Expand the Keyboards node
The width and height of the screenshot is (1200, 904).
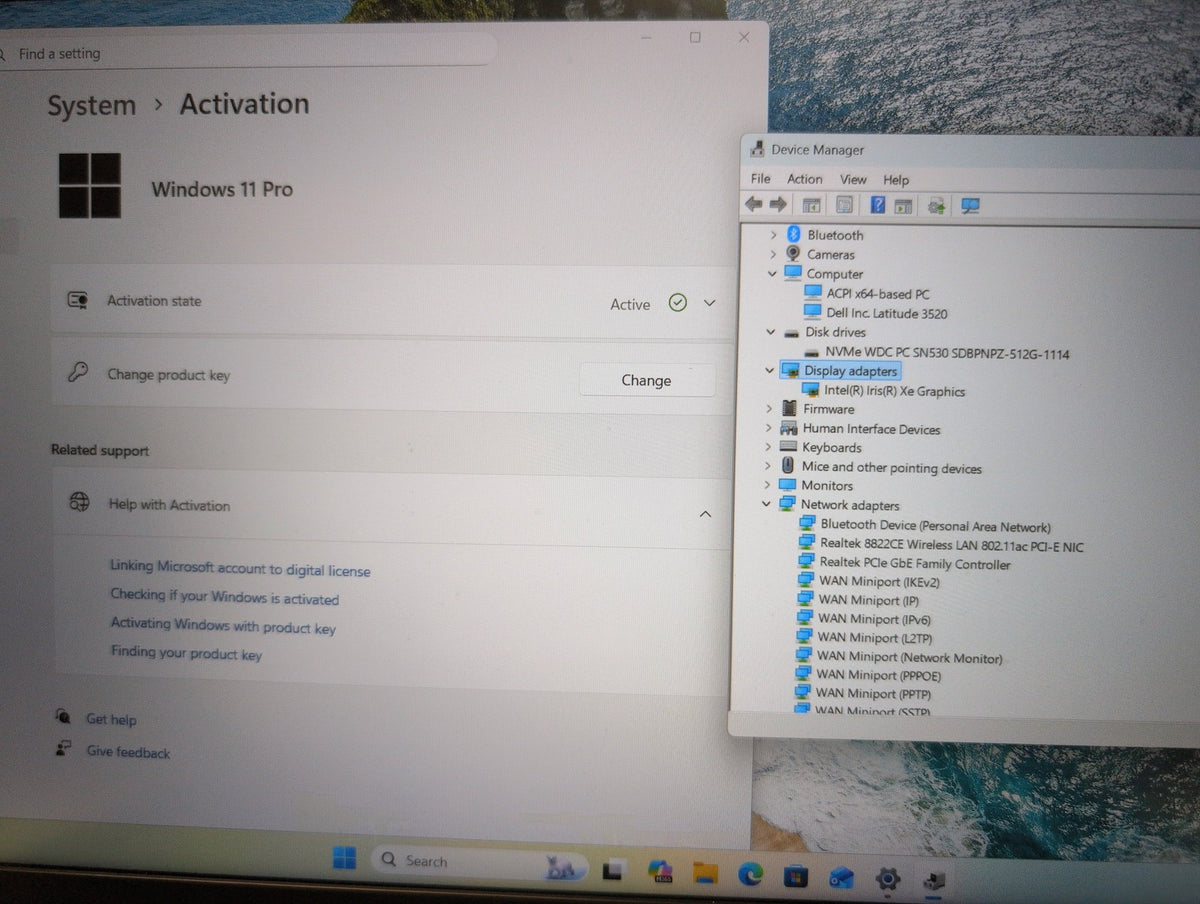coord(768,448)
